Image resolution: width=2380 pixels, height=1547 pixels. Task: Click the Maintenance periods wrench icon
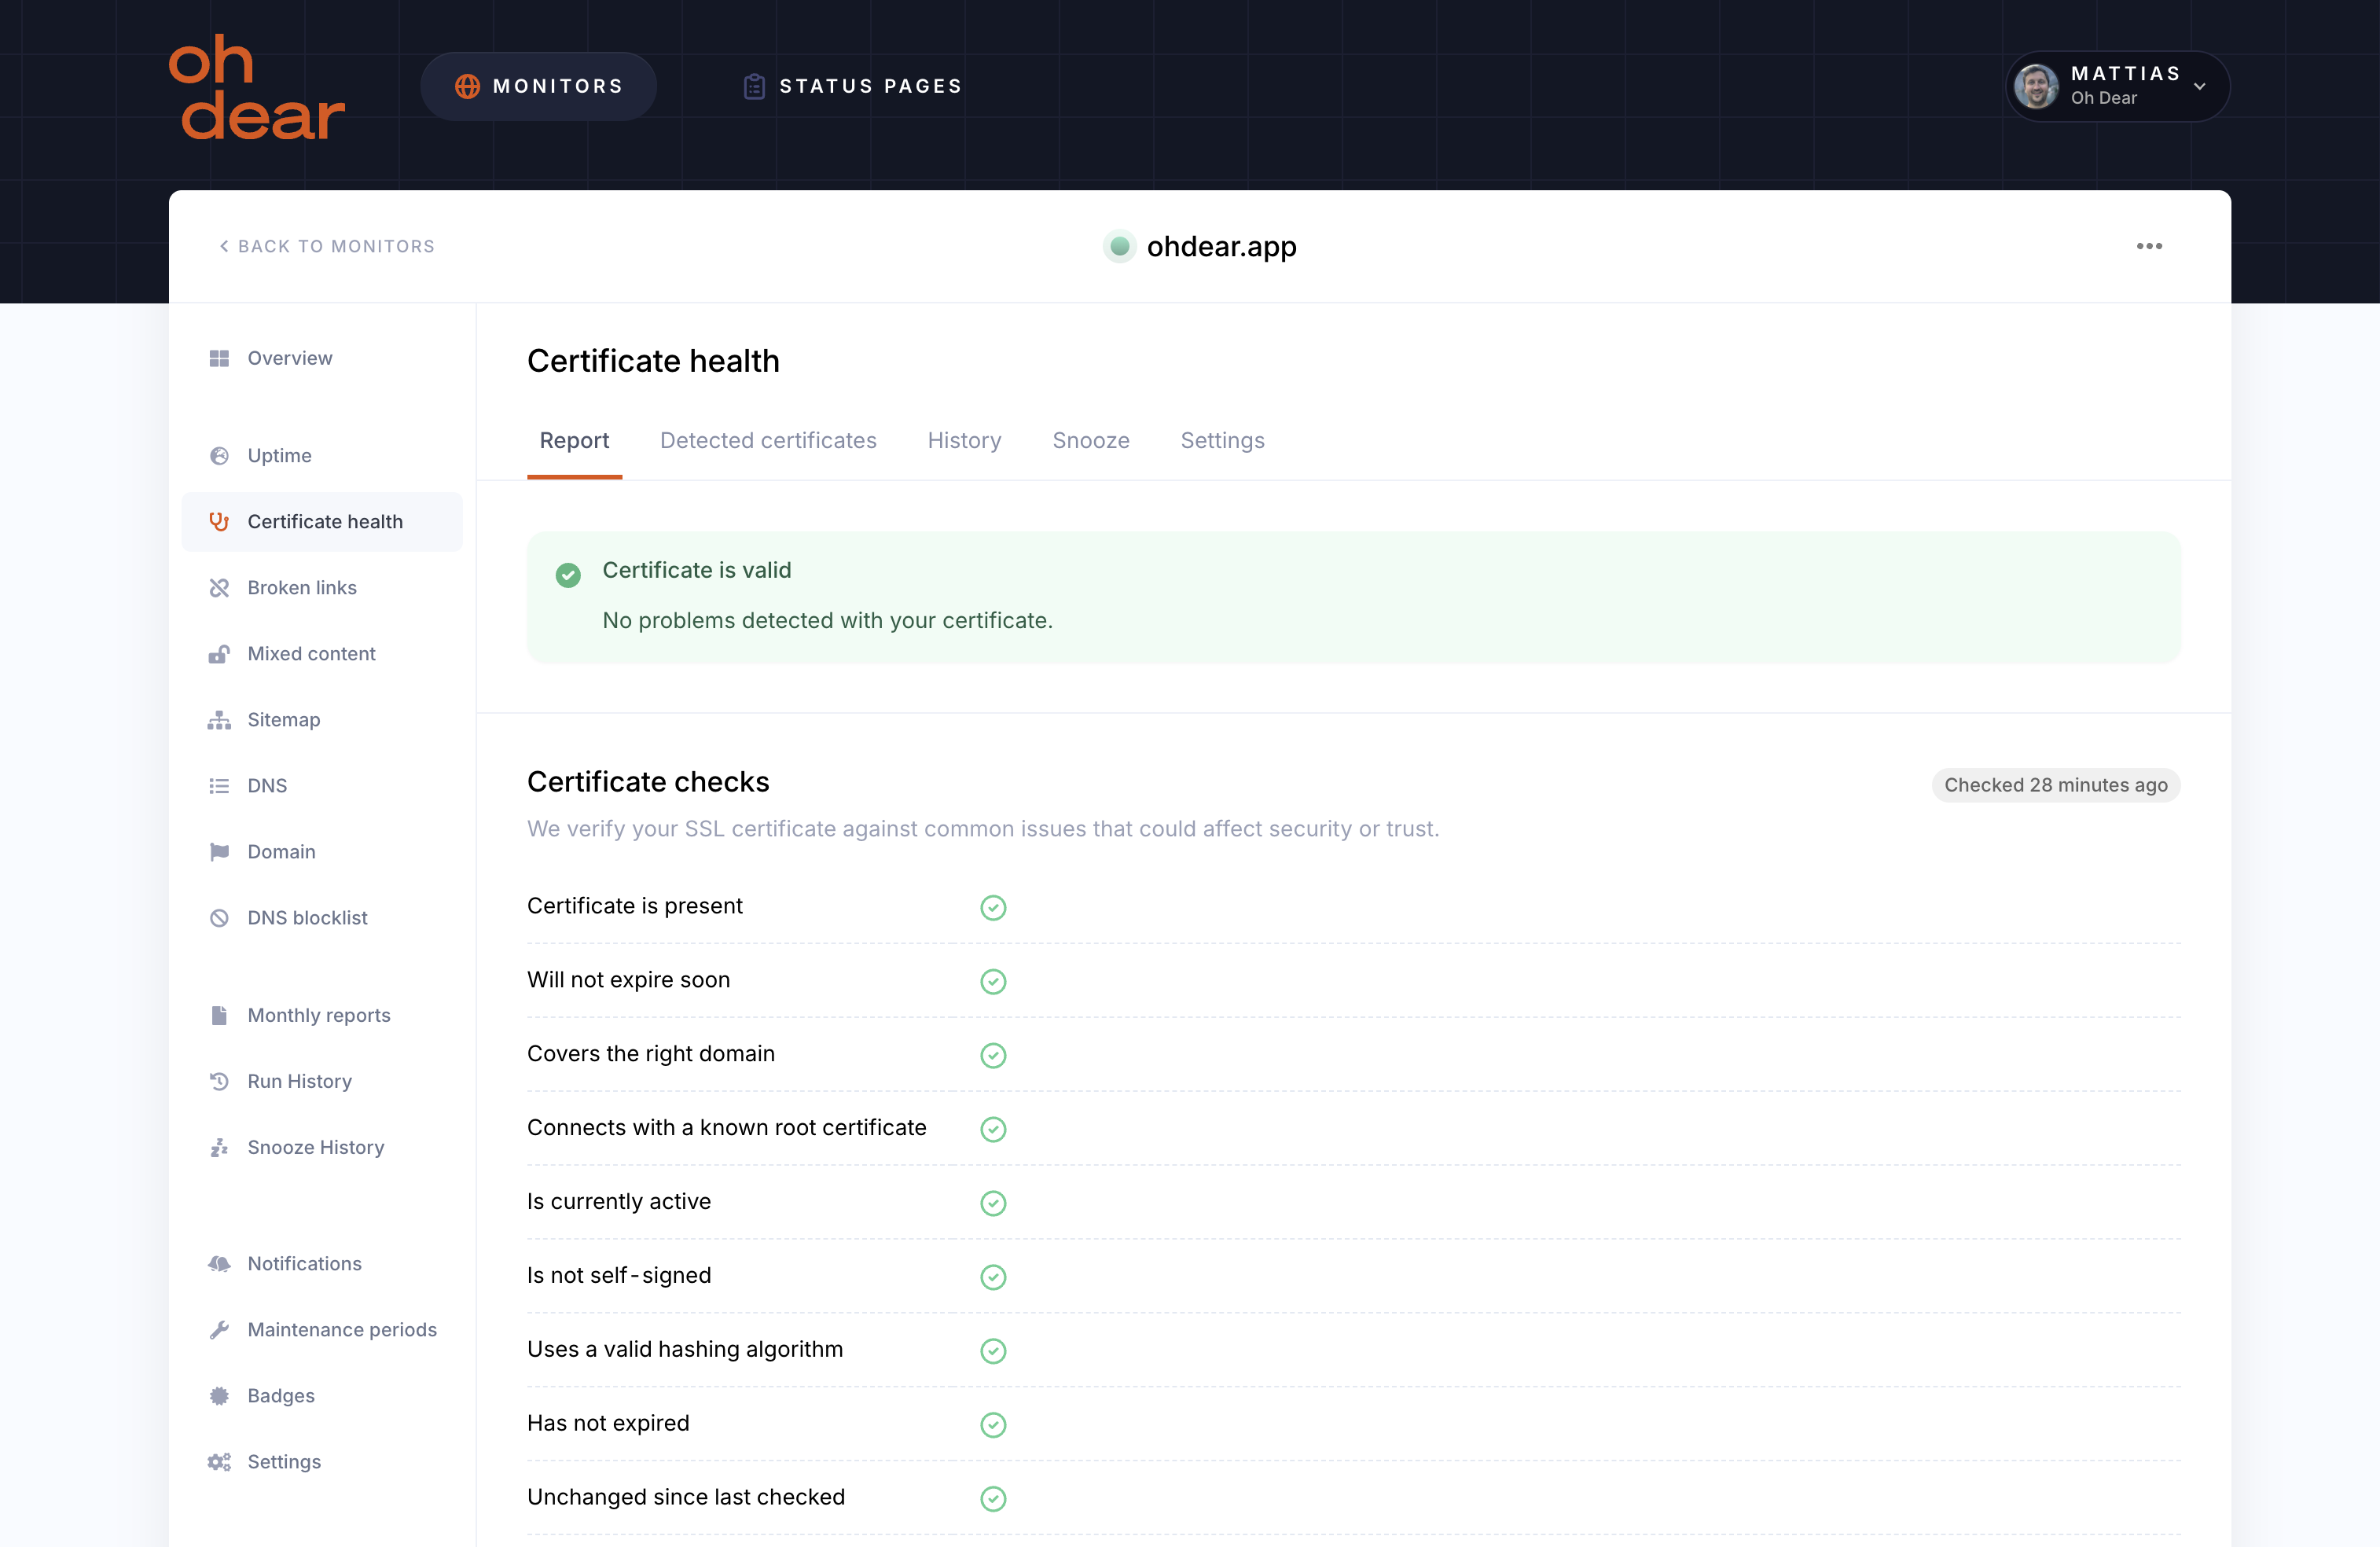click(219, 1330)
